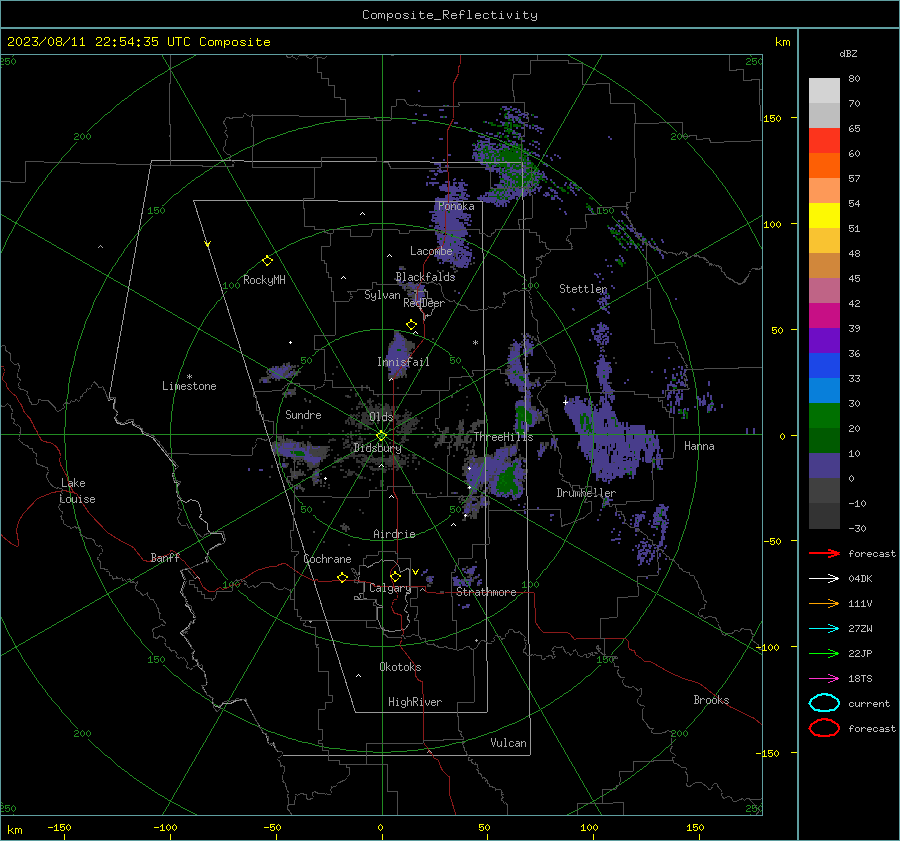Click the Strathmore town label

click(x=486, y=592)
